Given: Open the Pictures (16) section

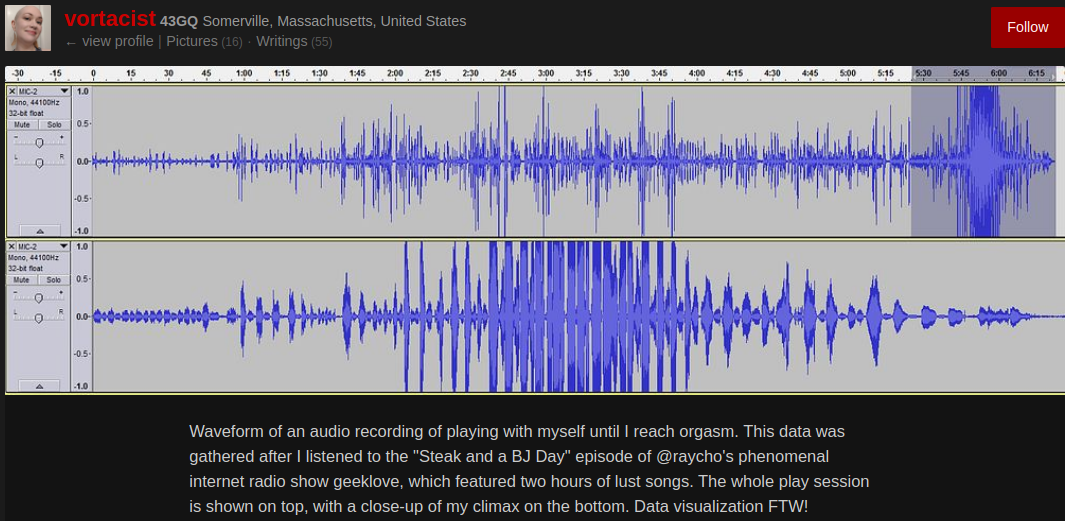Looking at the screenshot, I should pos(204,41).
